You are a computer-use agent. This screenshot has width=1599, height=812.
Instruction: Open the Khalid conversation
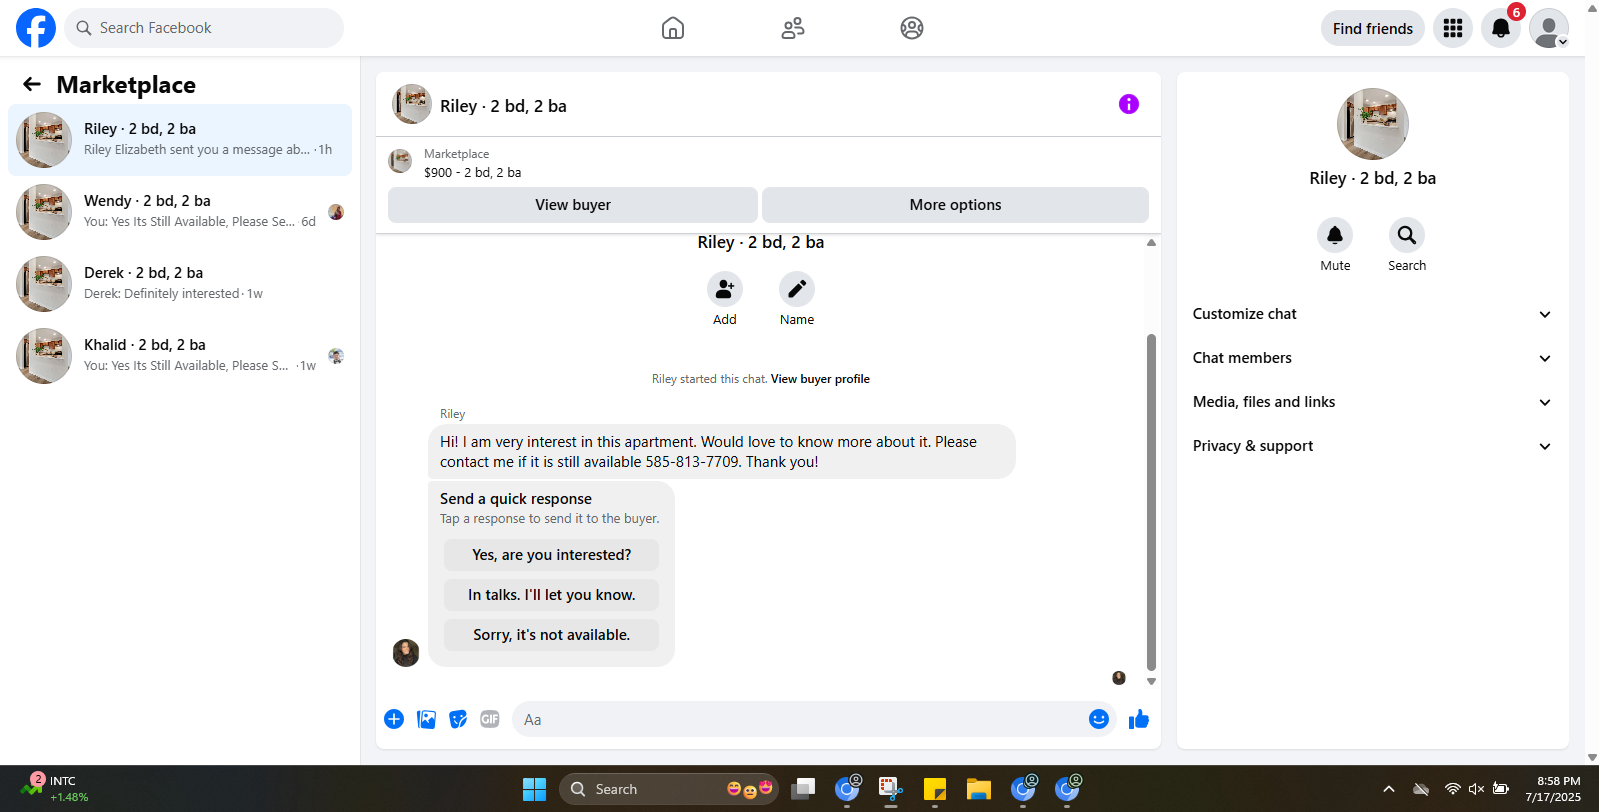point(180,356)
